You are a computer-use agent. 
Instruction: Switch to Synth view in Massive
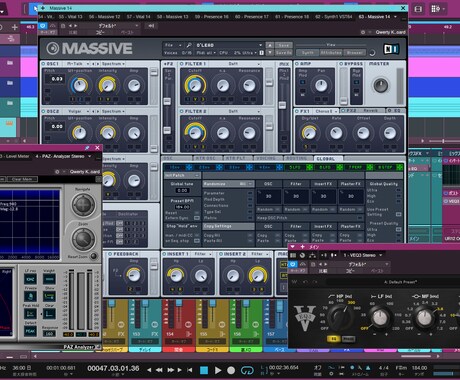tap(307, 53)
